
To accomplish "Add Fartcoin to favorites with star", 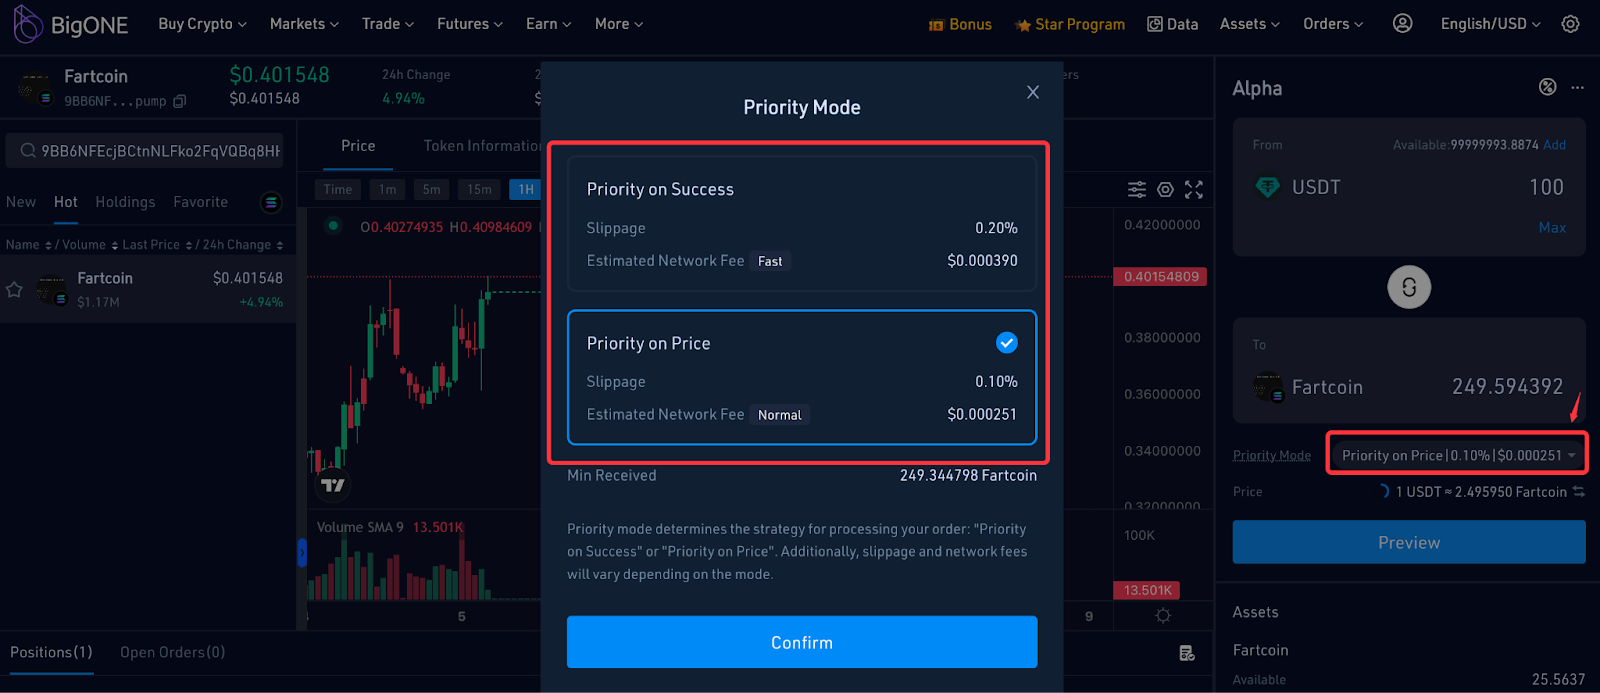I will click(15, 289).
